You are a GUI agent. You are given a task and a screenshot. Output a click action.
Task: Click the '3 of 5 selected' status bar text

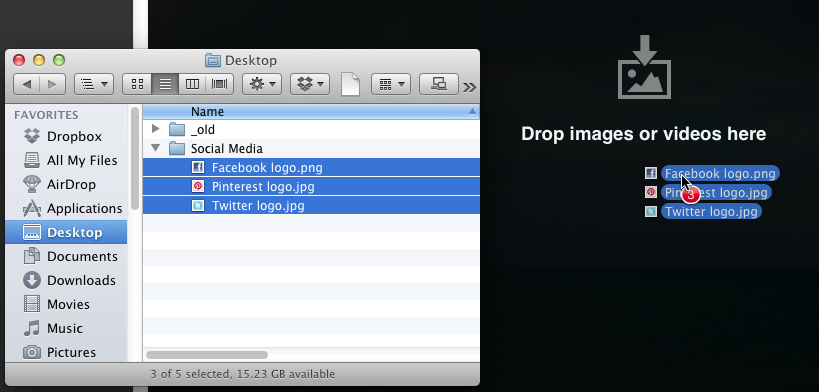pos(243,374)
